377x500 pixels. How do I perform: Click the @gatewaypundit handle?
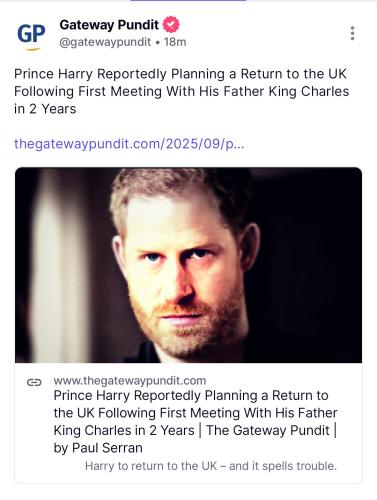pos(105,42)
